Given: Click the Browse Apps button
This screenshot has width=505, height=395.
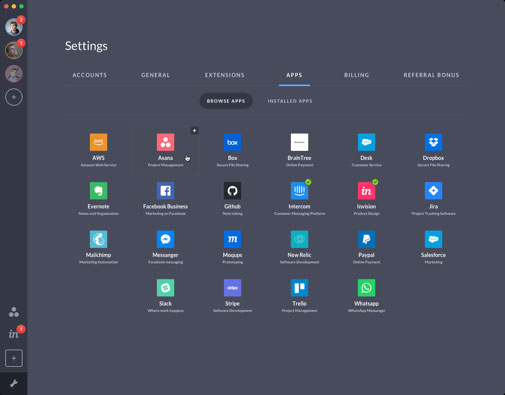Looking at the screenshot, I should tap(226, 101).
